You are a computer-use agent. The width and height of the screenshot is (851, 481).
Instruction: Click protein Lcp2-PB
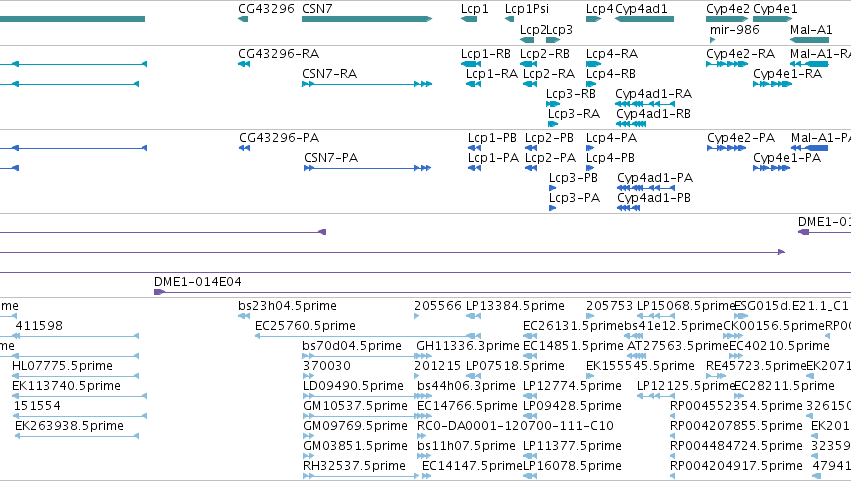click(x=549, y=138)
